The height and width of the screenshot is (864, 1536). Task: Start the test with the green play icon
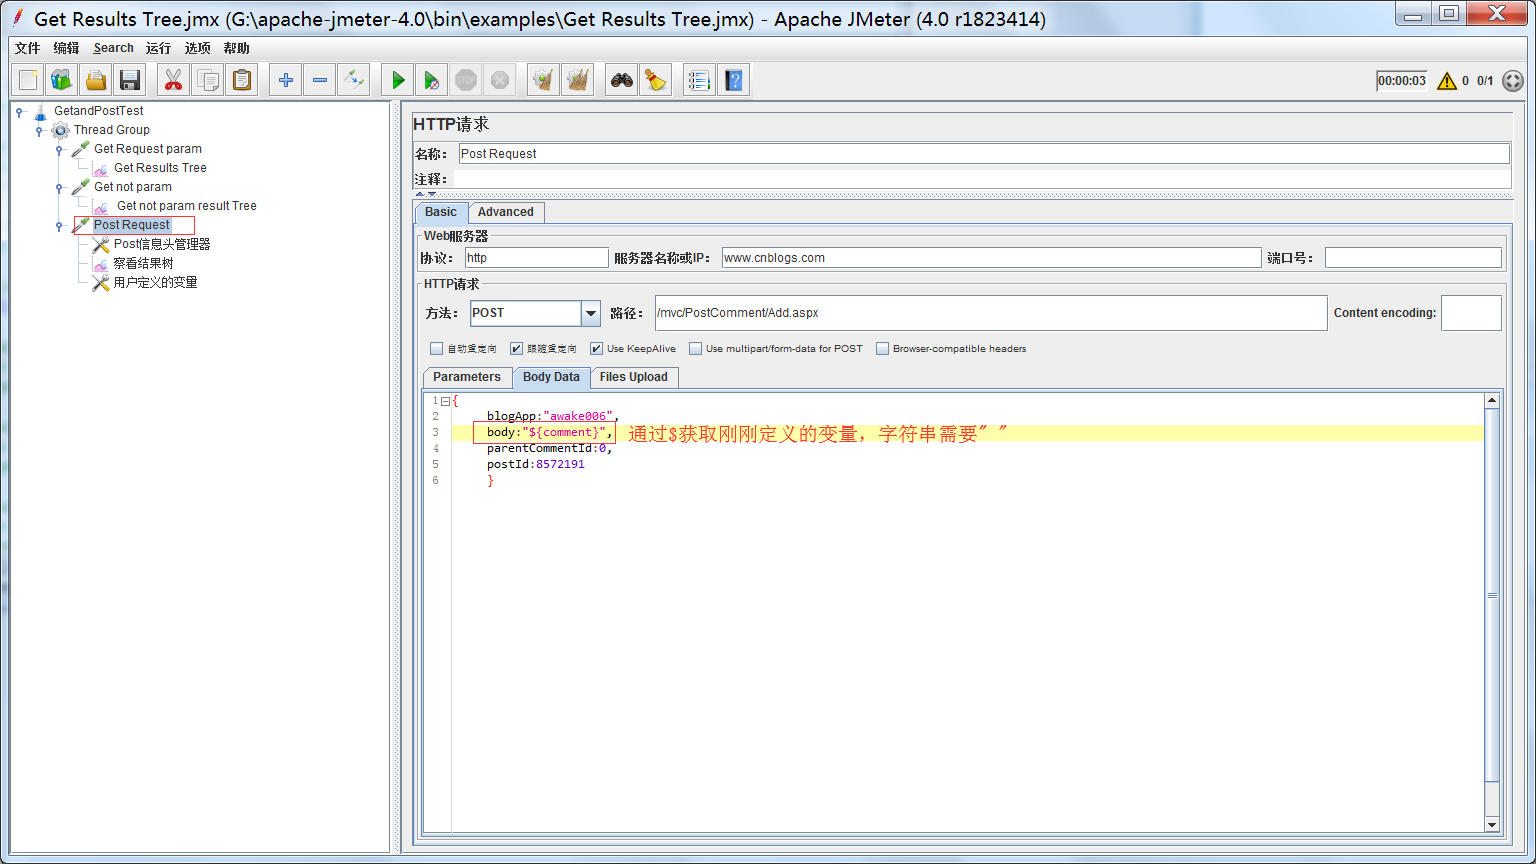(x=398, y=80)
